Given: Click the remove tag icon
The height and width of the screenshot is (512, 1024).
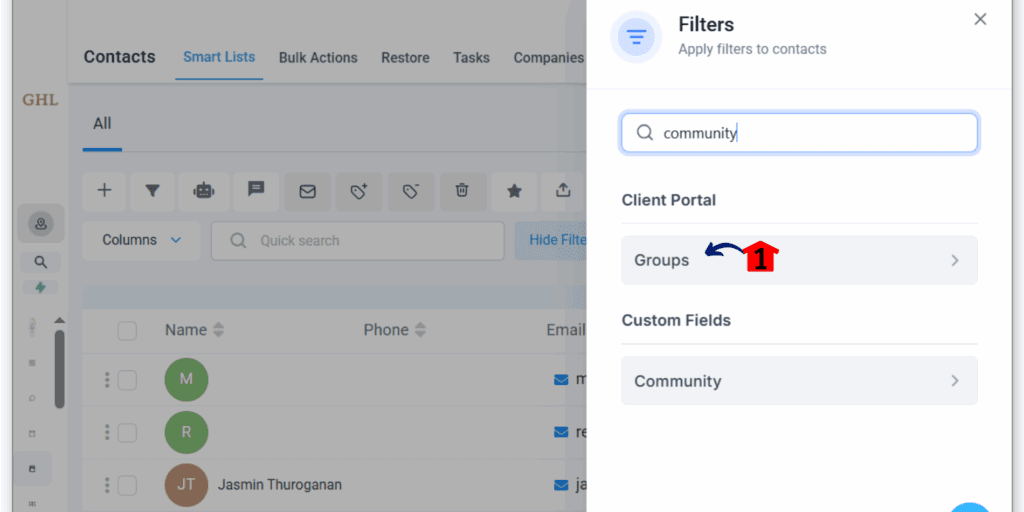Looking at the screenshot, I should click(411, 191).
